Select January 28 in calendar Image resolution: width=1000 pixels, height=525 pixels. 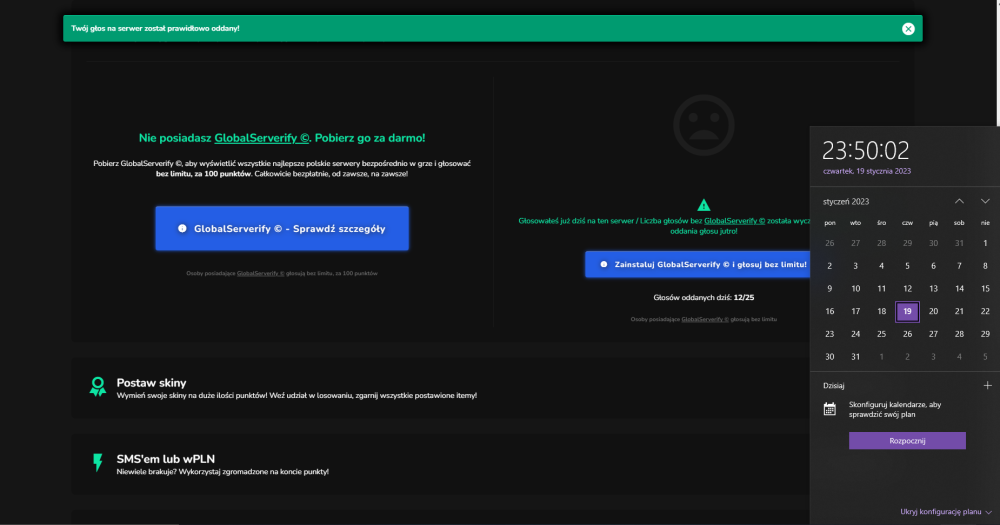pyautogui.click(x=959, y=334)
